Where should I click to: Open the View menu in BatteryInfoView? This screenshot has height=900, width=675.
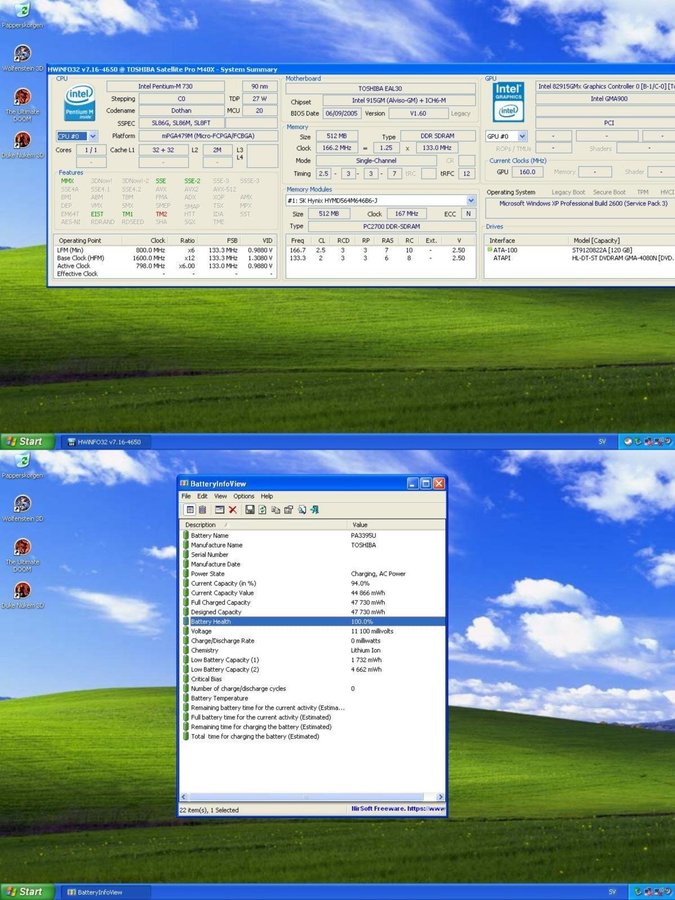[x=220, y=496]
